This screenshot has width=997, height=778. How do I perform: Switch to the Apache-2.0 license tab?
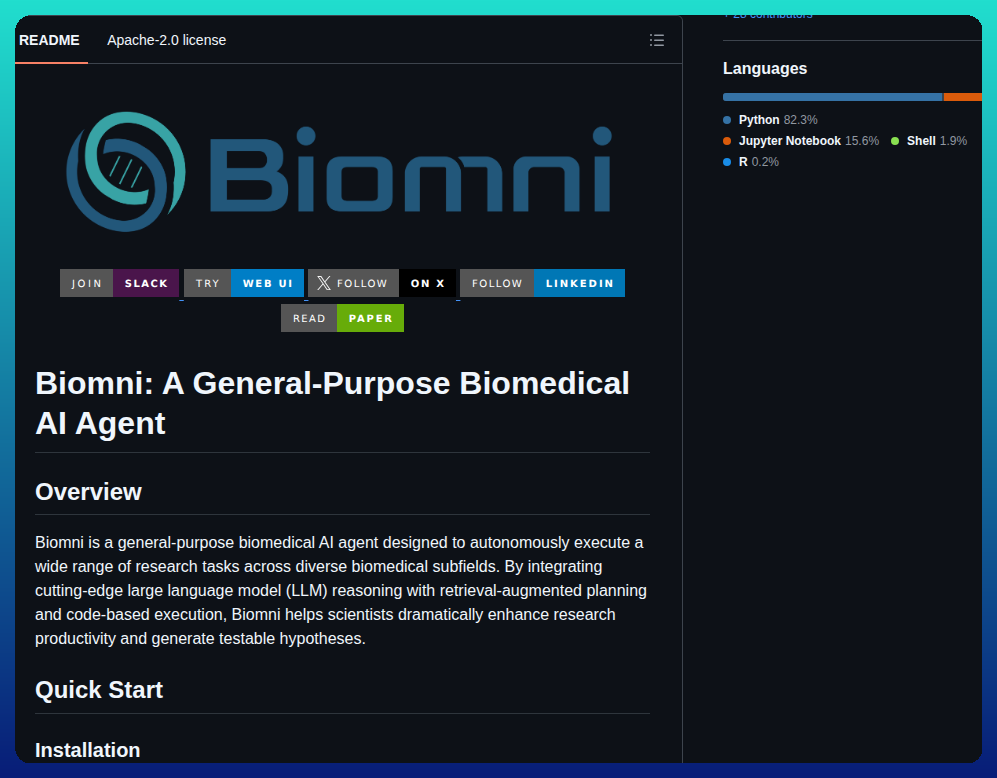coord(167,40)
